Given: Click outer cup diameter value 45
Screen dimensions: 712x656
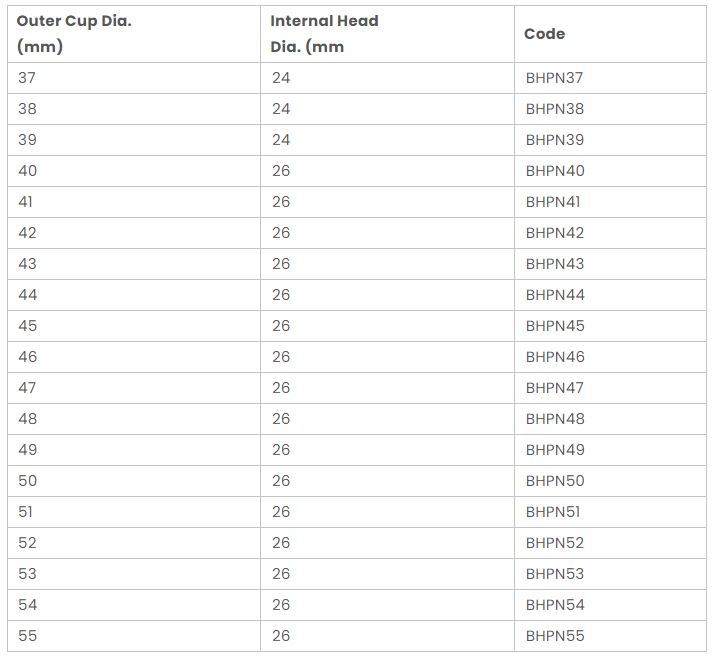Looking at the screenshot, I should (27, 326).
